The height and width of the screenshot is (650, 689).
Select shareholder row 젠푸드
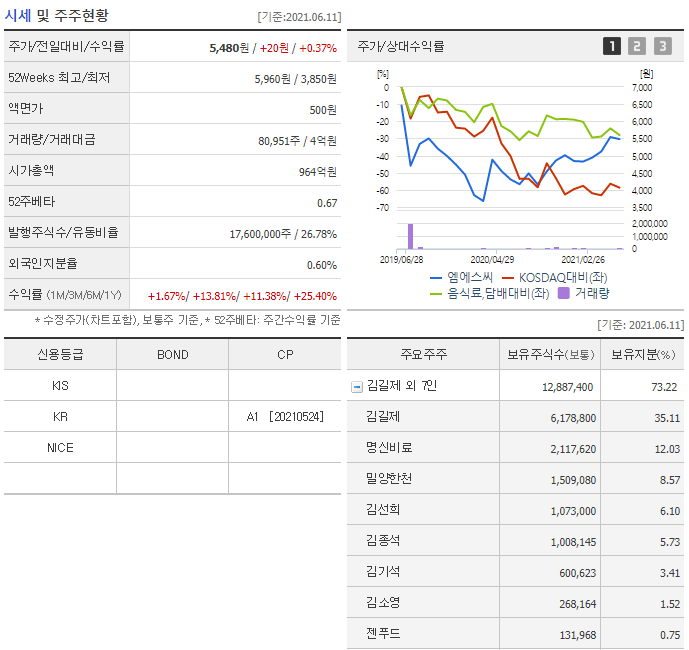point(515,634)
